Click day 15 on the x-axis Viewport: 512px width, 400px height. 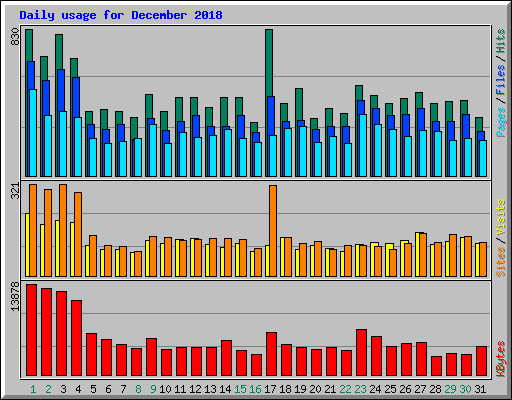[240, 389]
